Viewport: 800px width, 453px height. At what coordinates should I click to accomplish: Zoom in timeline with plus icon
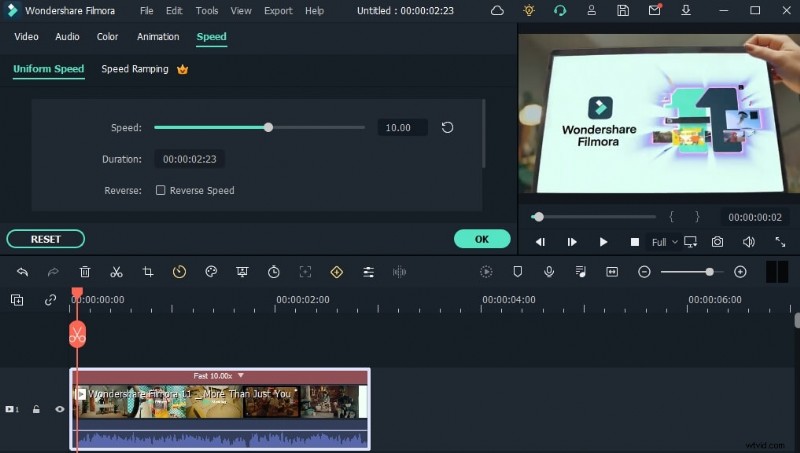(x=740, y=272)
